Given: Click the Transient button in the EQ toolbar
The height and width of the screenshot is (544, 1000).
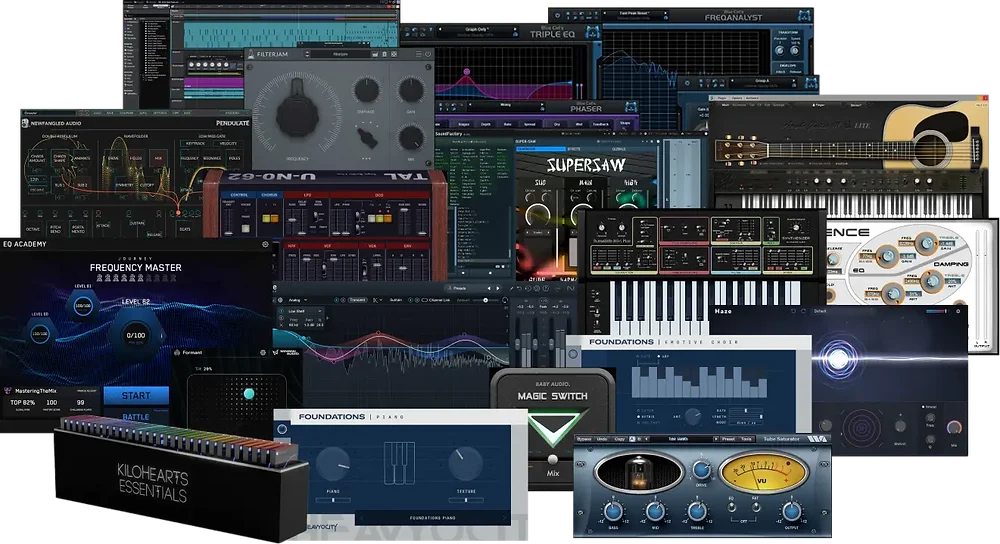Looking at the screenshot, I should [357, 300].
